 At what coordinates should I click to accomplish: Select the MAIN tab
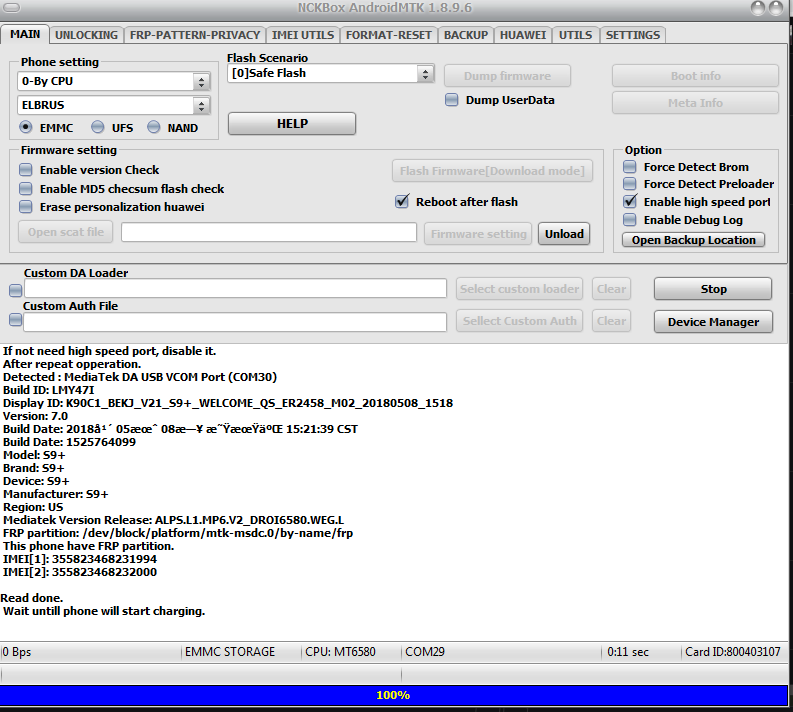[x=25, y=34]
